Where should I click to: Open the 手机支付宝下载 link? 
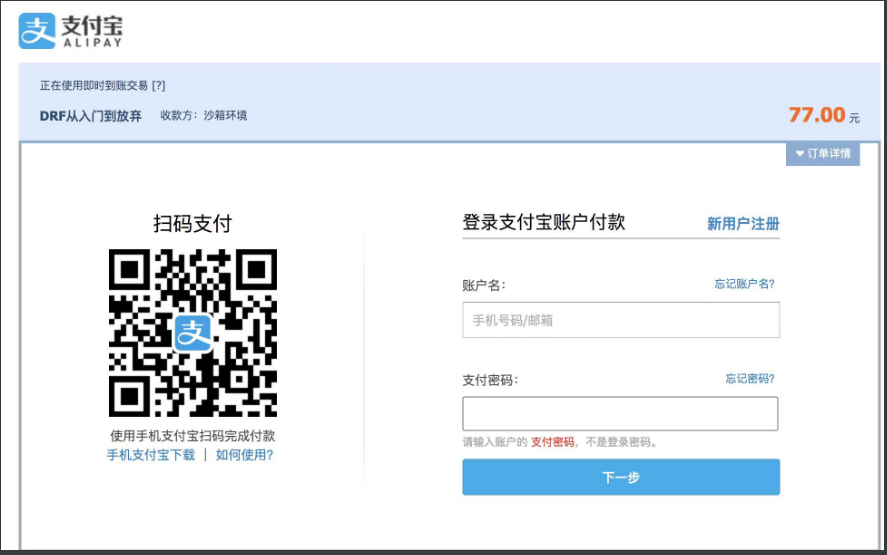click(150, 455)
